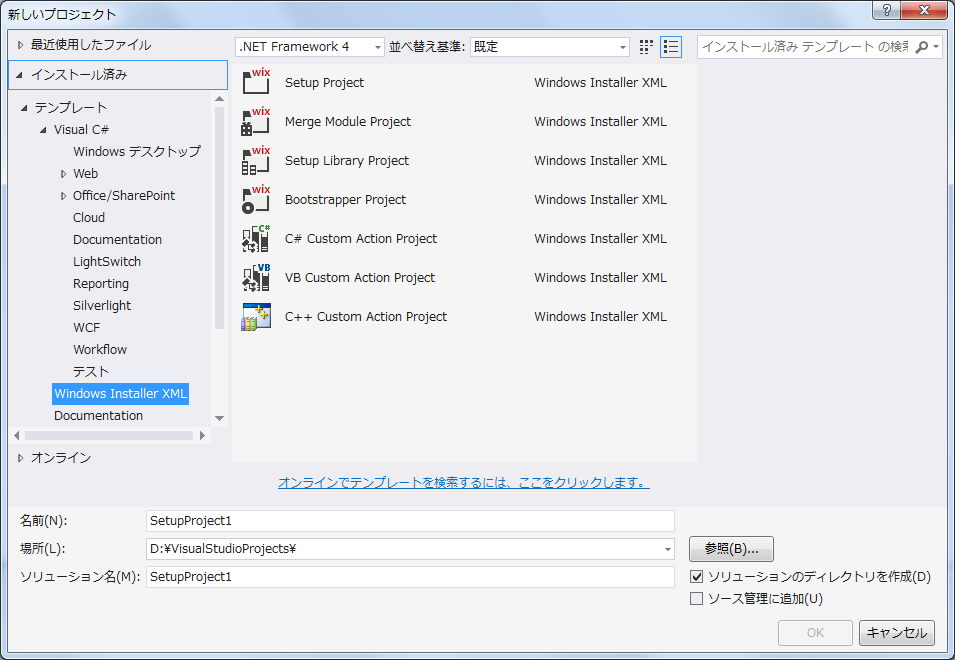
Task: Click the Merge Module Project icon
Action: tap(256, 122)
